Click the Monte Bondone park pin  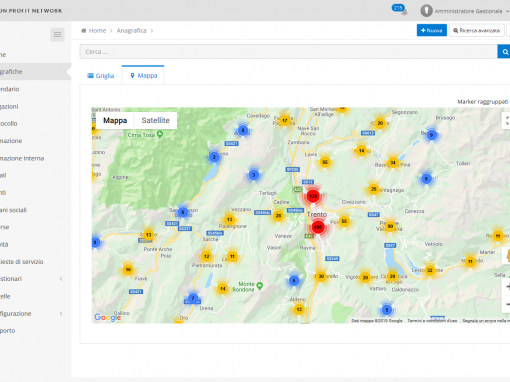point(260,285)
